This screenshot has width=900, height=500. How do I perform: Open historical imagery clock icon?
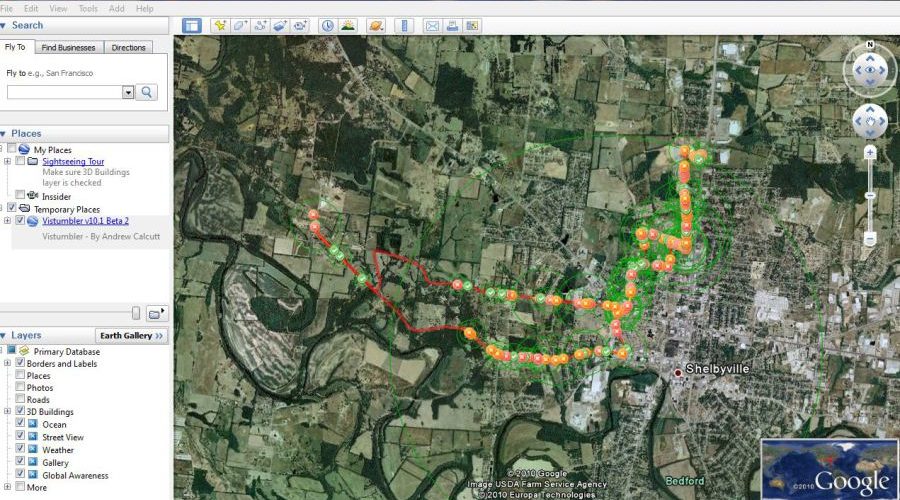(x=327, y=25)
